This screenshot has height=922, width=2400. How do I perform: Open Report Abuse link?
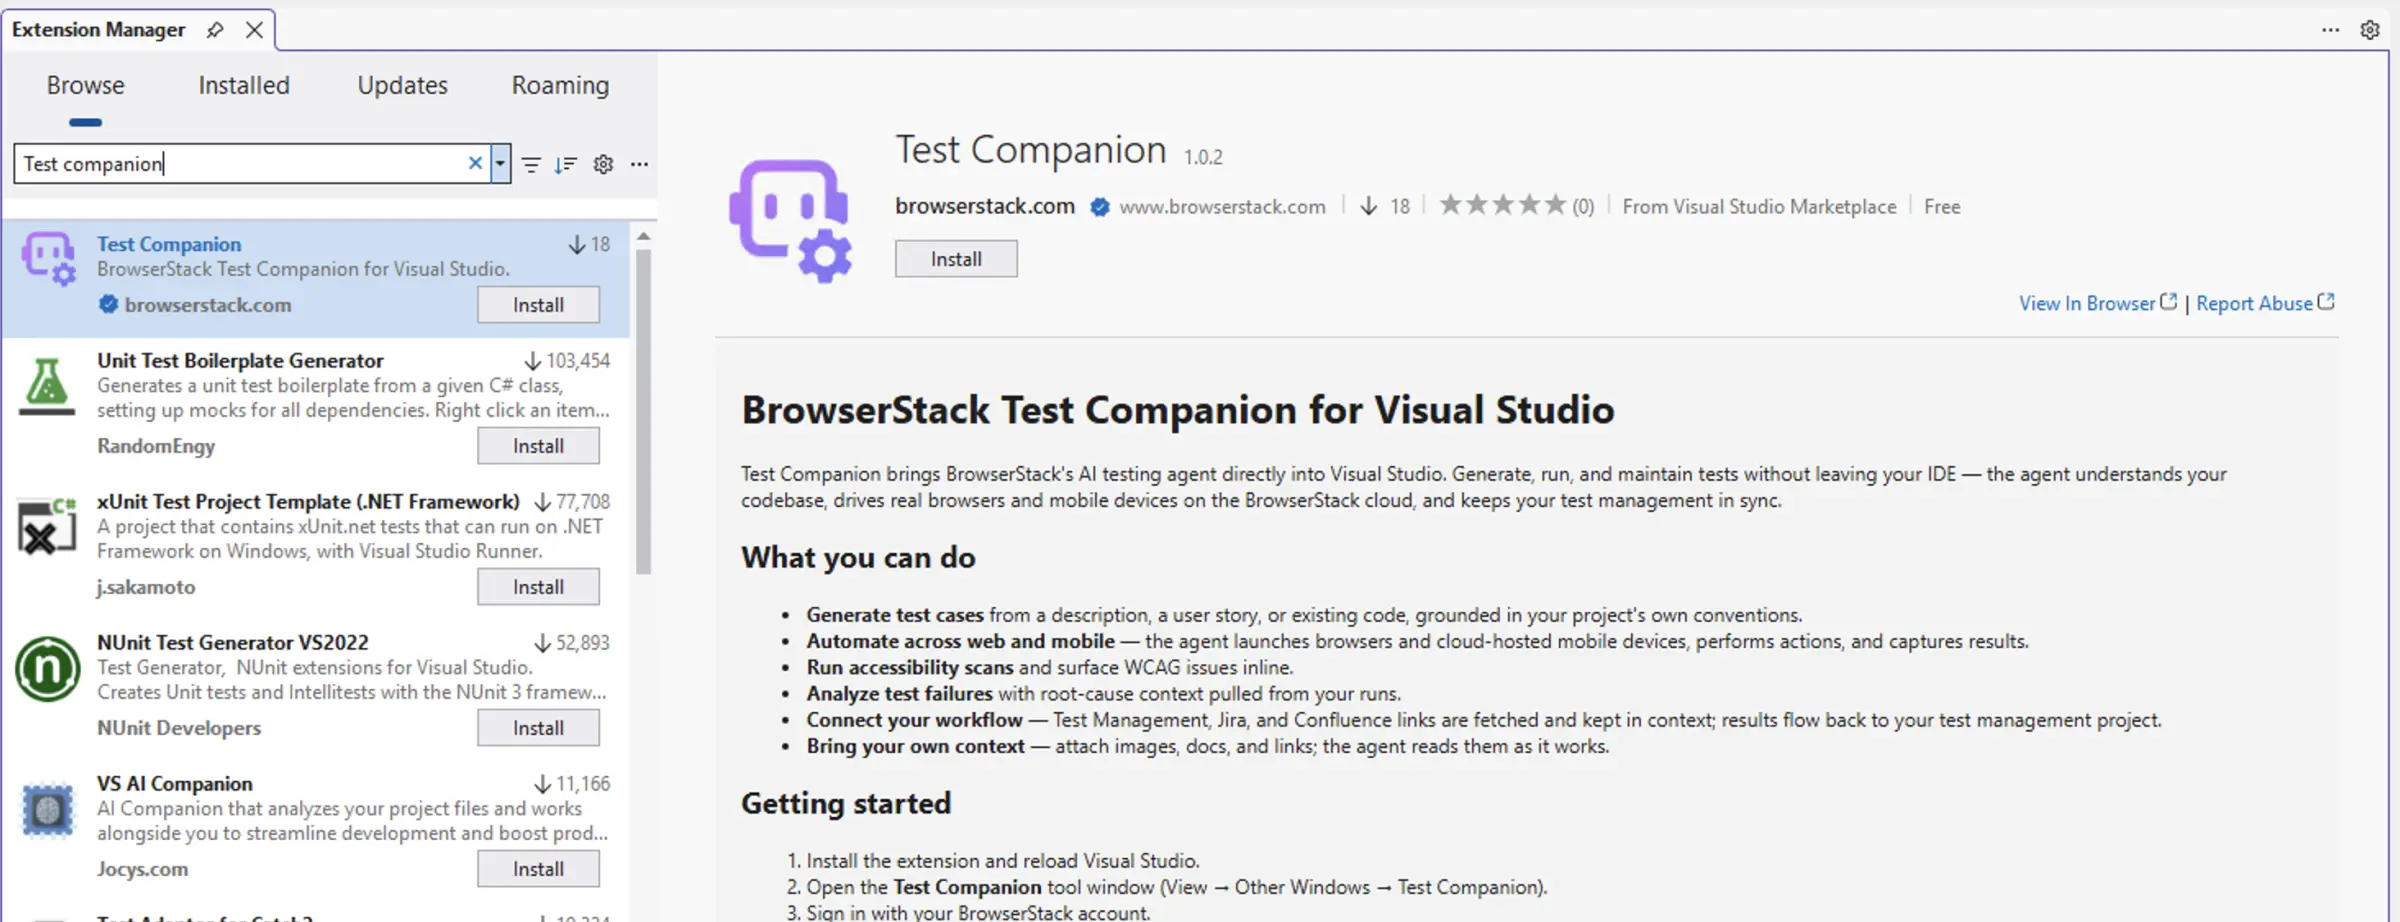[2265, 303]
